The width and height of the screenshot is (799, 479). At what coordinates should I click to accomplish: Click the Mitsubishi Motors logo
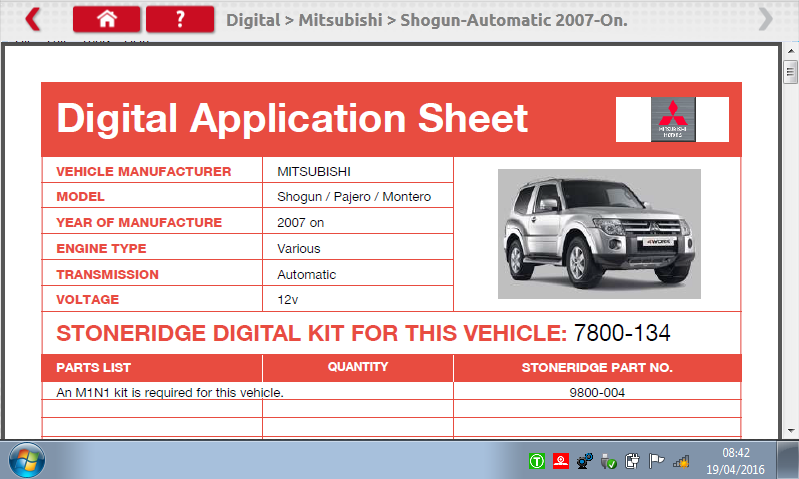pyautogui.click(x=673, y=119)
